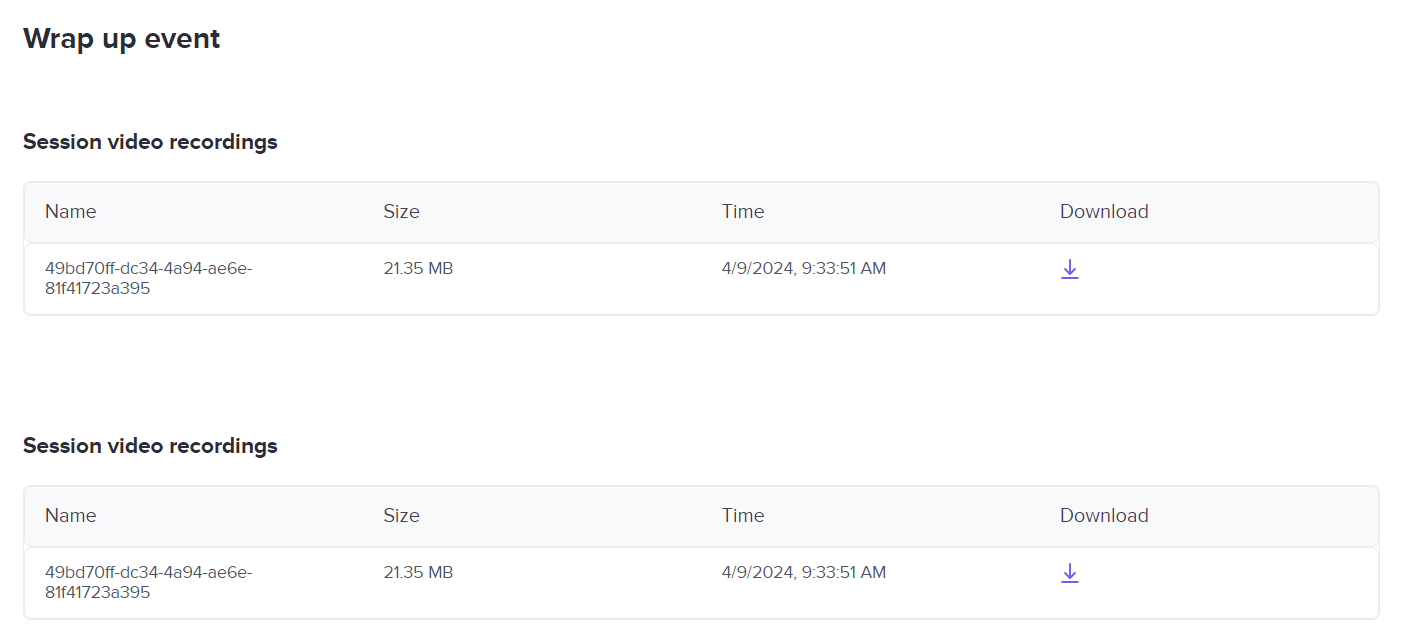Download the recording in the lower table

(1069, 573)
